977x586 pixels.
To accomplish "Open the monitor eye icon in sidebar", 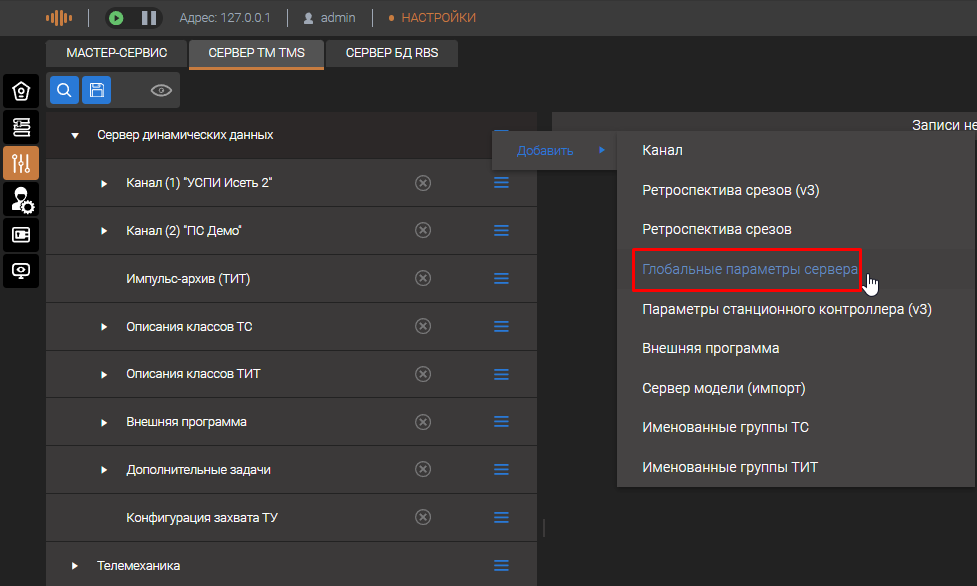I will (x=21, y=271).
